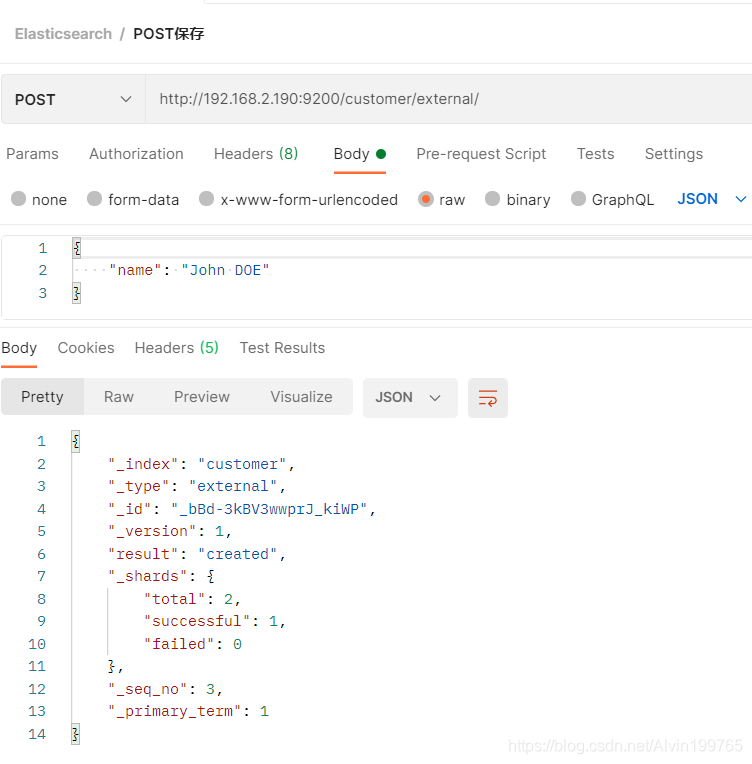Open the Settings tab
752x764 pixels.
[674, 154]
